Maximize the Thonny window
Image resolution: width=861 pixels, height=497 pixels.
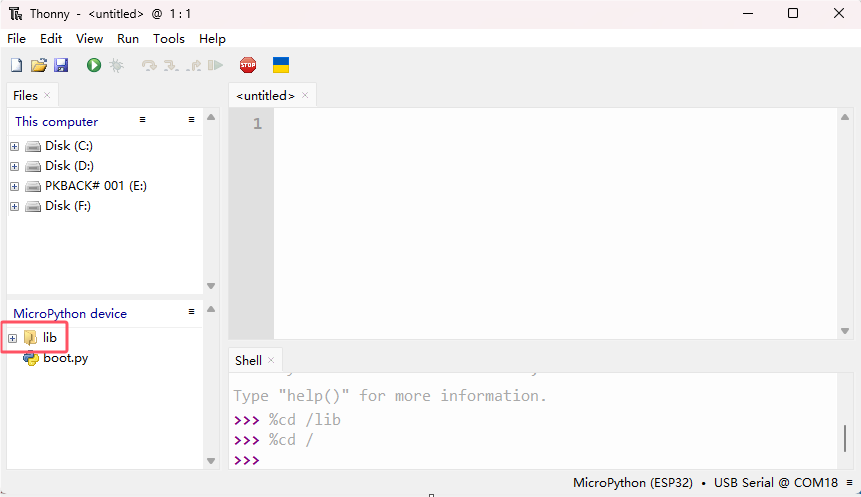point(793,13)
